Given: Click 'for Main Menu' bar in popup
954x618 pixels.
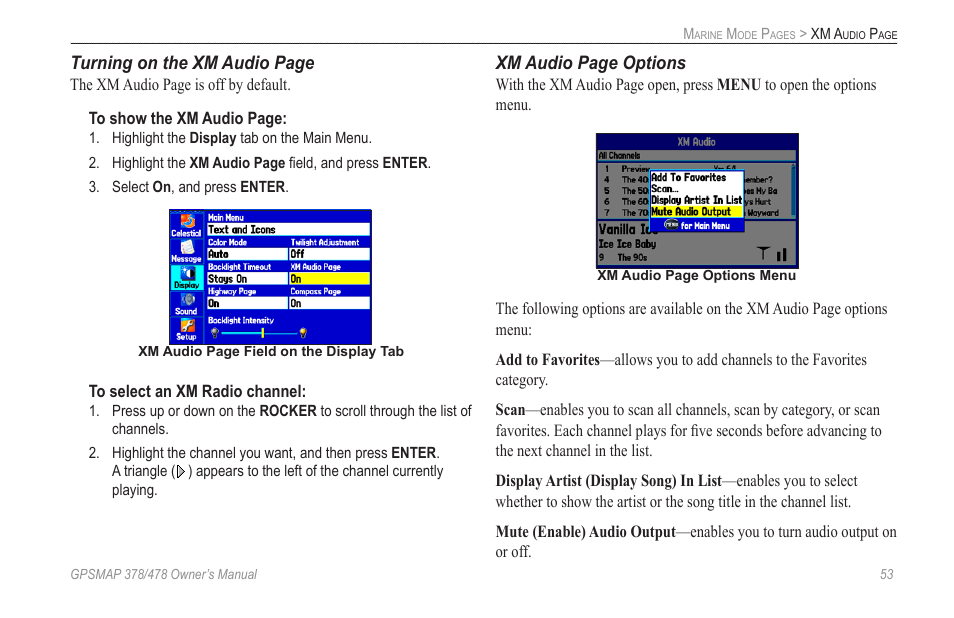Looking at the screenshot, I should point(697,225).
